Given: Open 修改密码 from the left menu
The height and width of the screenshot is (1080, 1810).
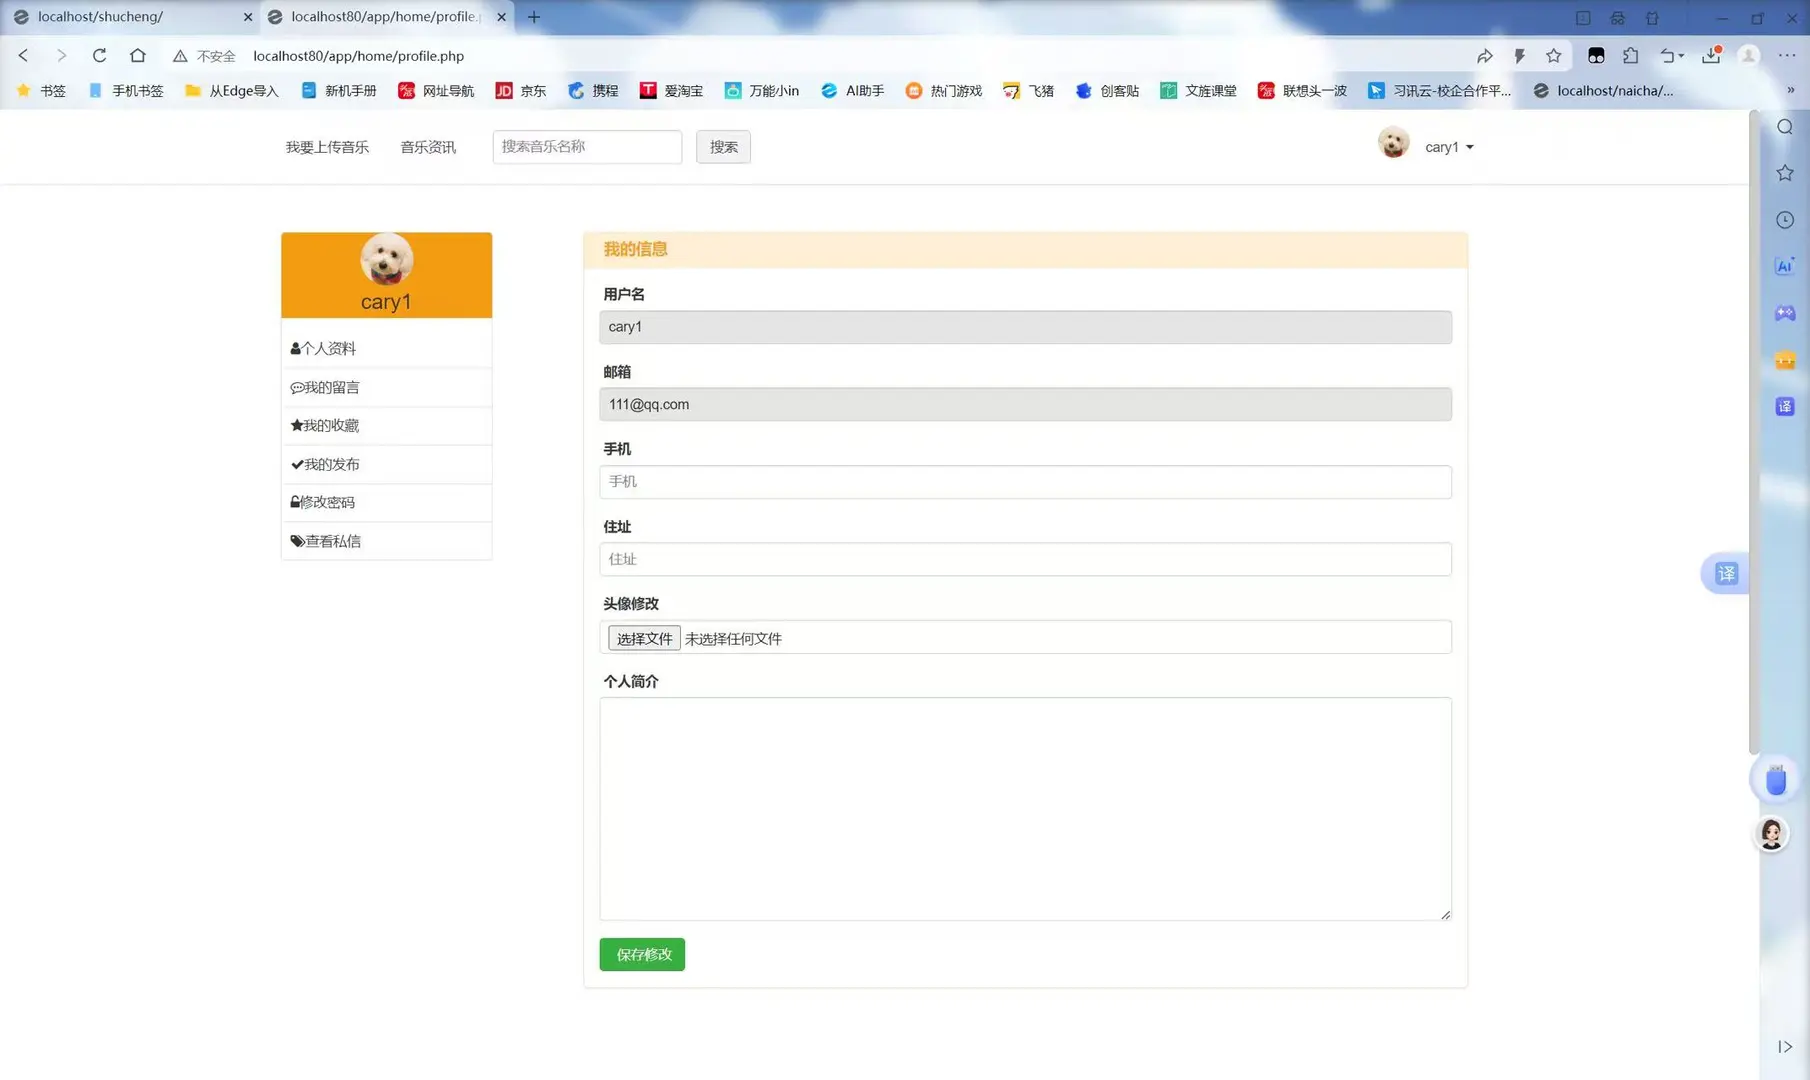Looking at the screenshot, I should tap(322, 502).
